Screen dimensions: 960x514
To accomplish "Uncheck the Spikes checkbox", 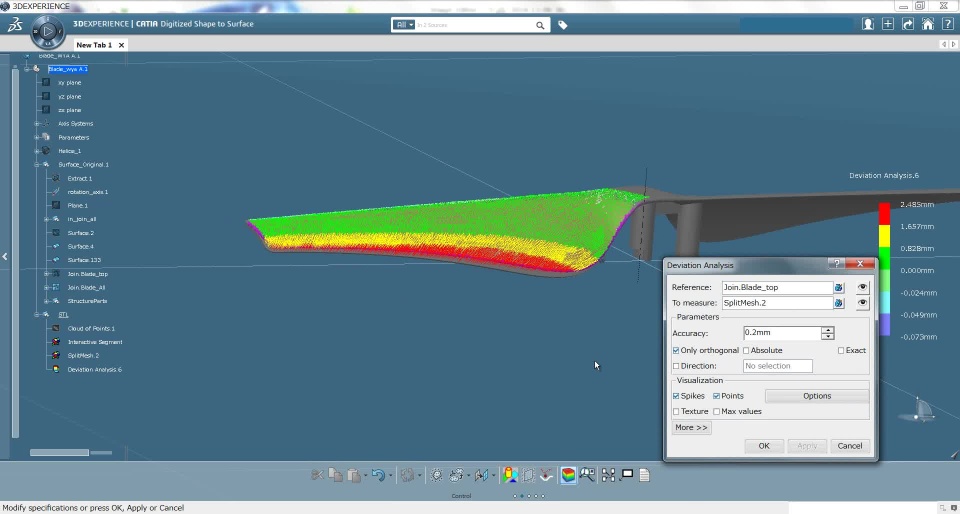I will pyautogui.click(x=676, y=396).
